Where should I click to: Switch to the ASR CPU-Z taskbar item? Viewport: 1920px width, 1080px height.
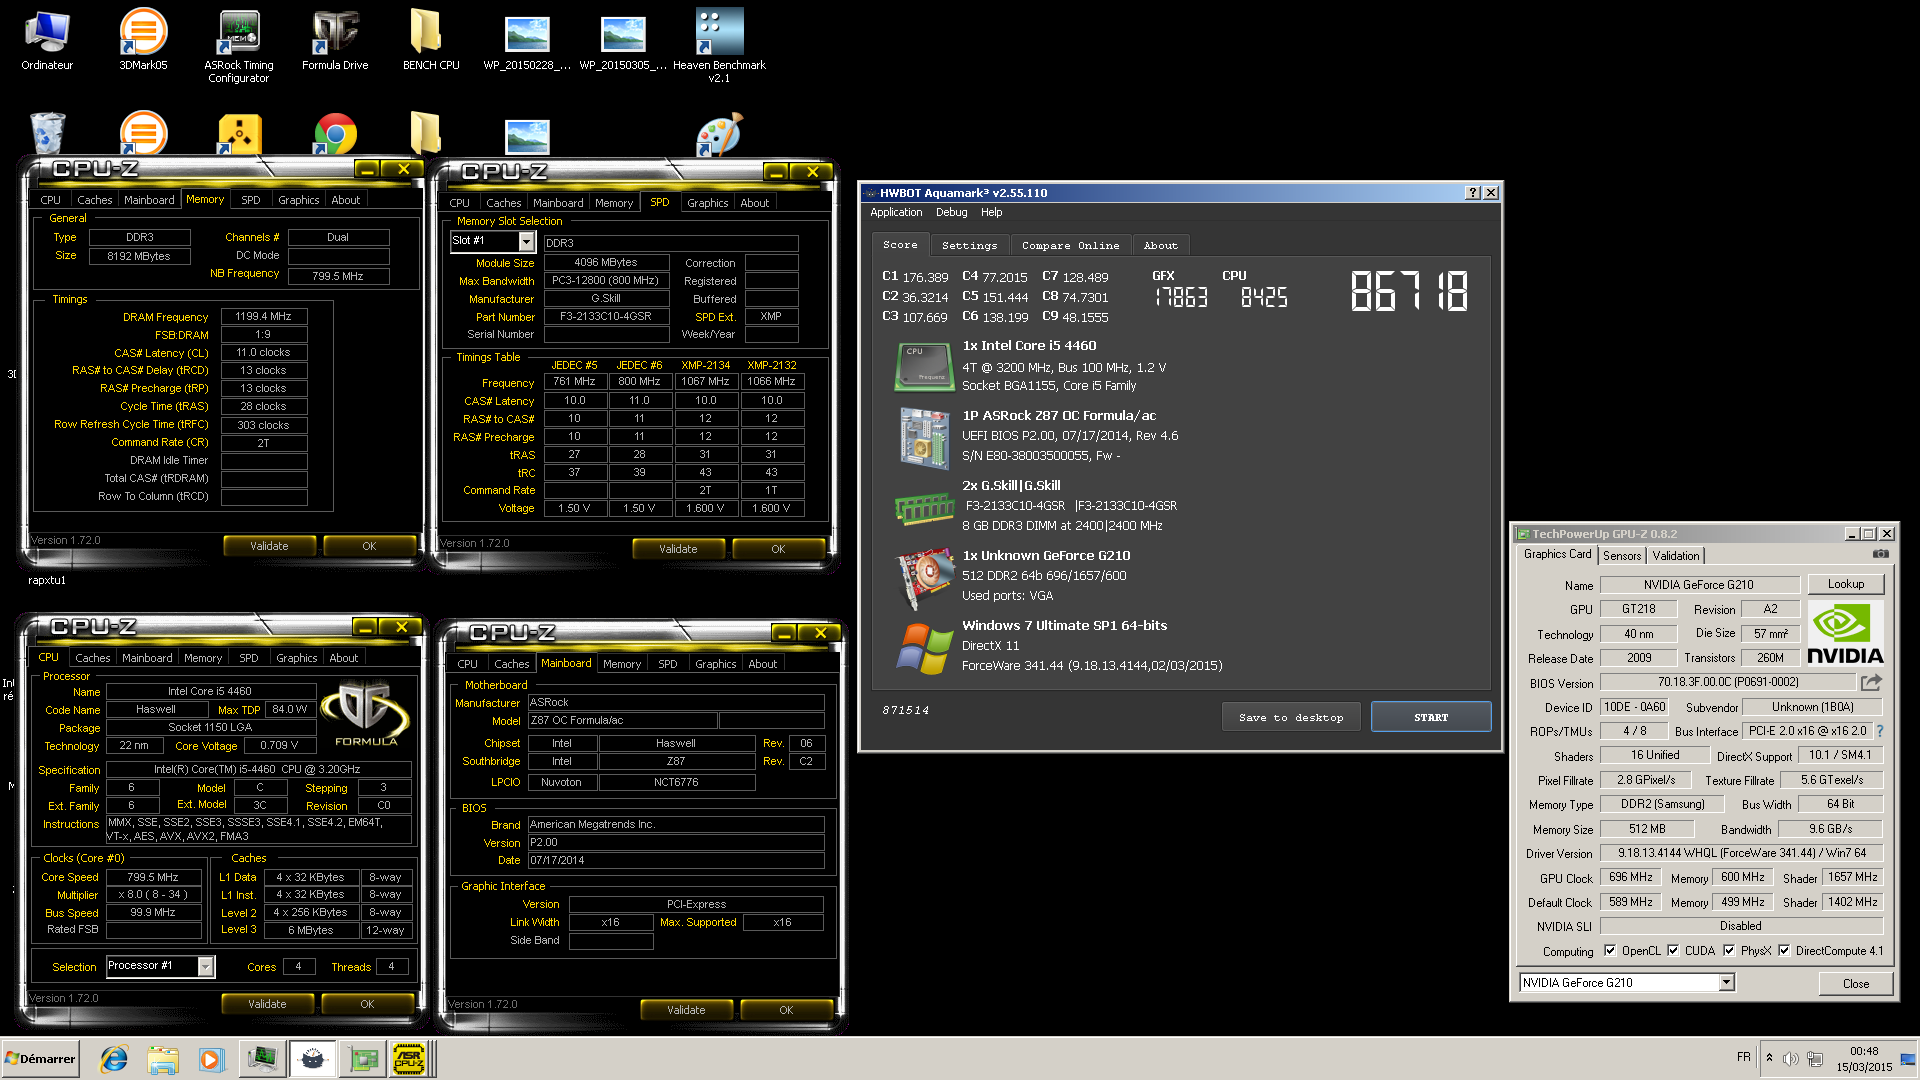click(409, 1059)
